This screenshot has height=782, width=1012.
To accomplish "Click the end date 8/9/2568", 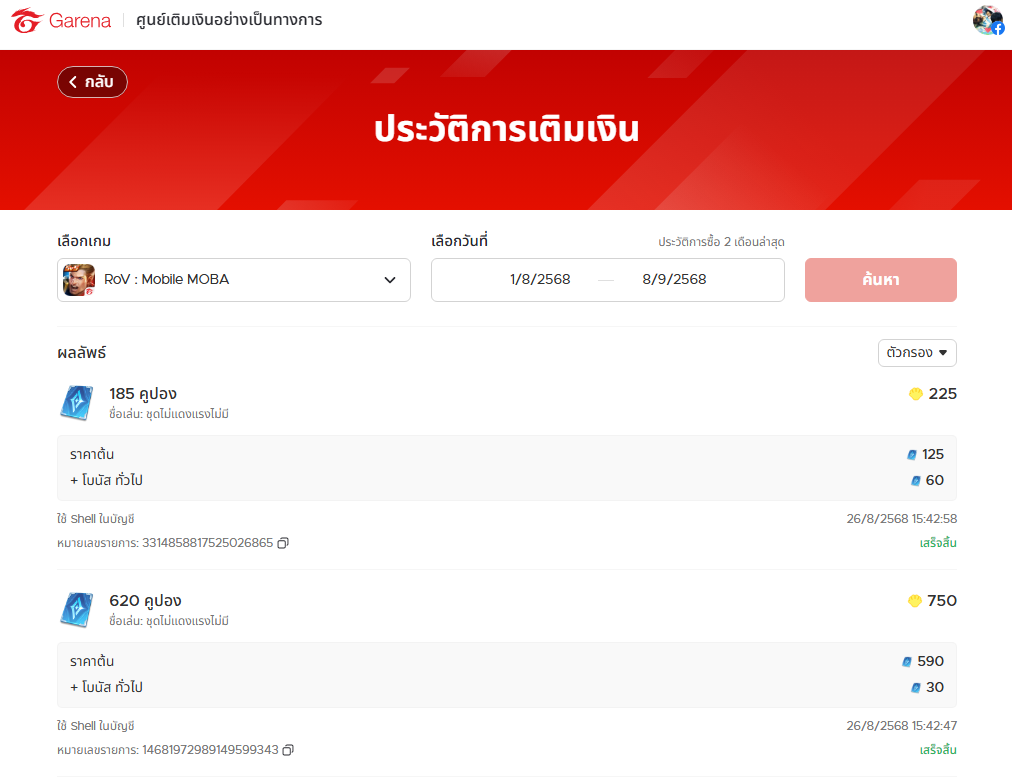I will (x=674, y=279).
